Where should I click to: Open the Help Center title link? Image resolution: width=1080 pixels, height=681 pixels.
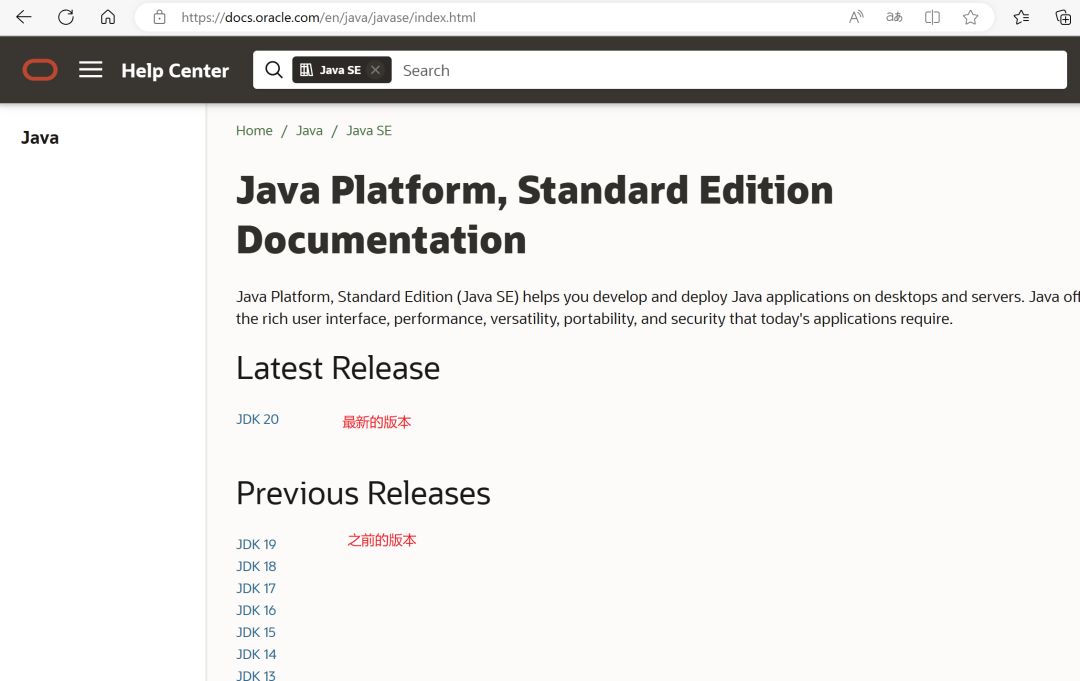175,70
